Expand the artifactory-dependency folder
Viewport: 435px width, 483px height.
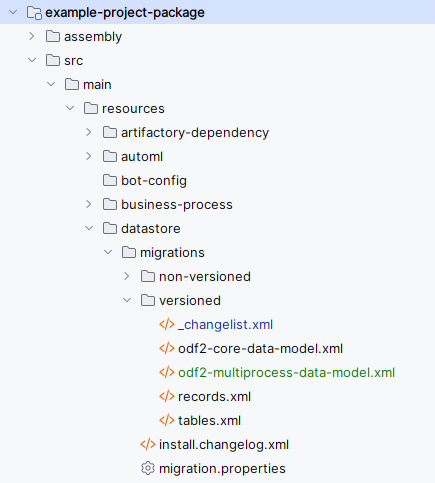[89, 132]
